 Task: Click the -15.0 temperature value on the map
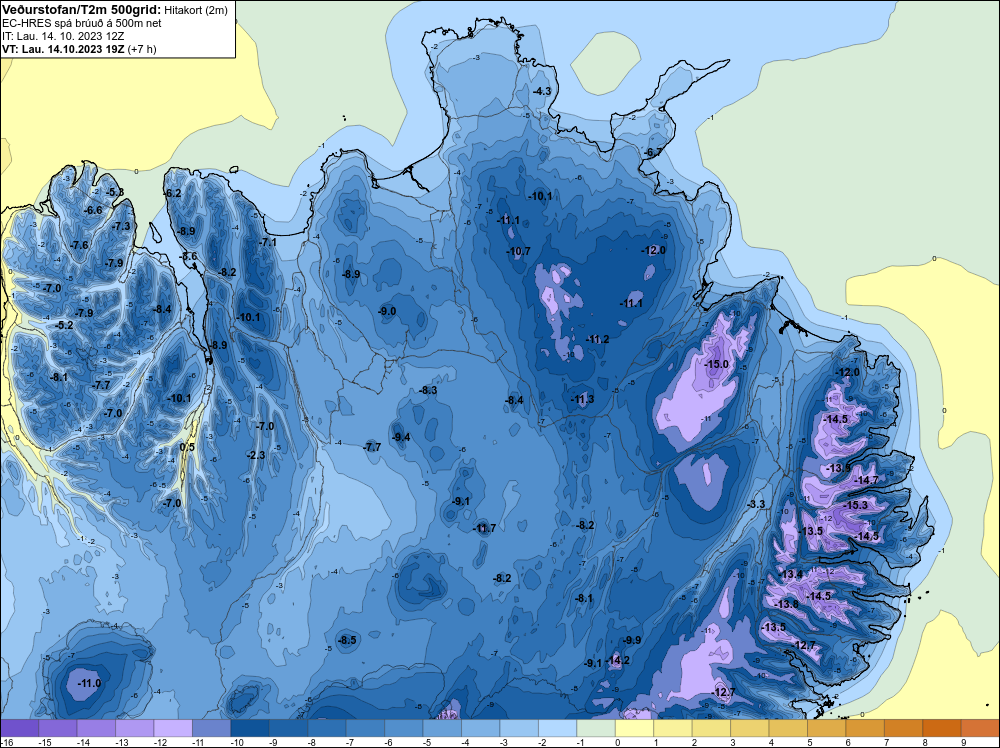[716, 364]
